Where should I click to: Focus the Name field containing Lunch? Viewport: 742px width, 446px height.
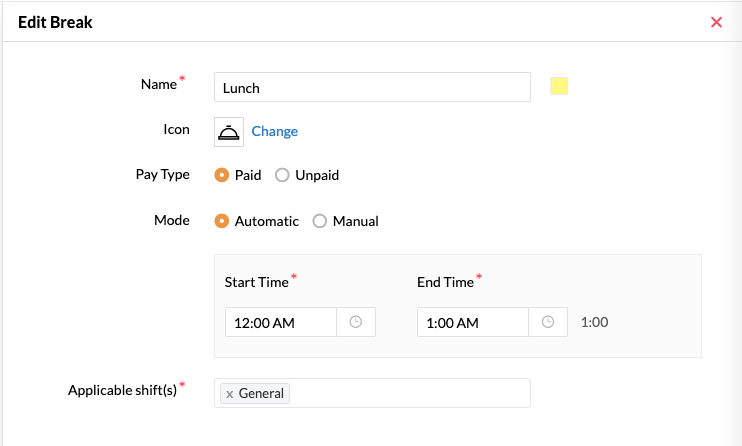372,87
